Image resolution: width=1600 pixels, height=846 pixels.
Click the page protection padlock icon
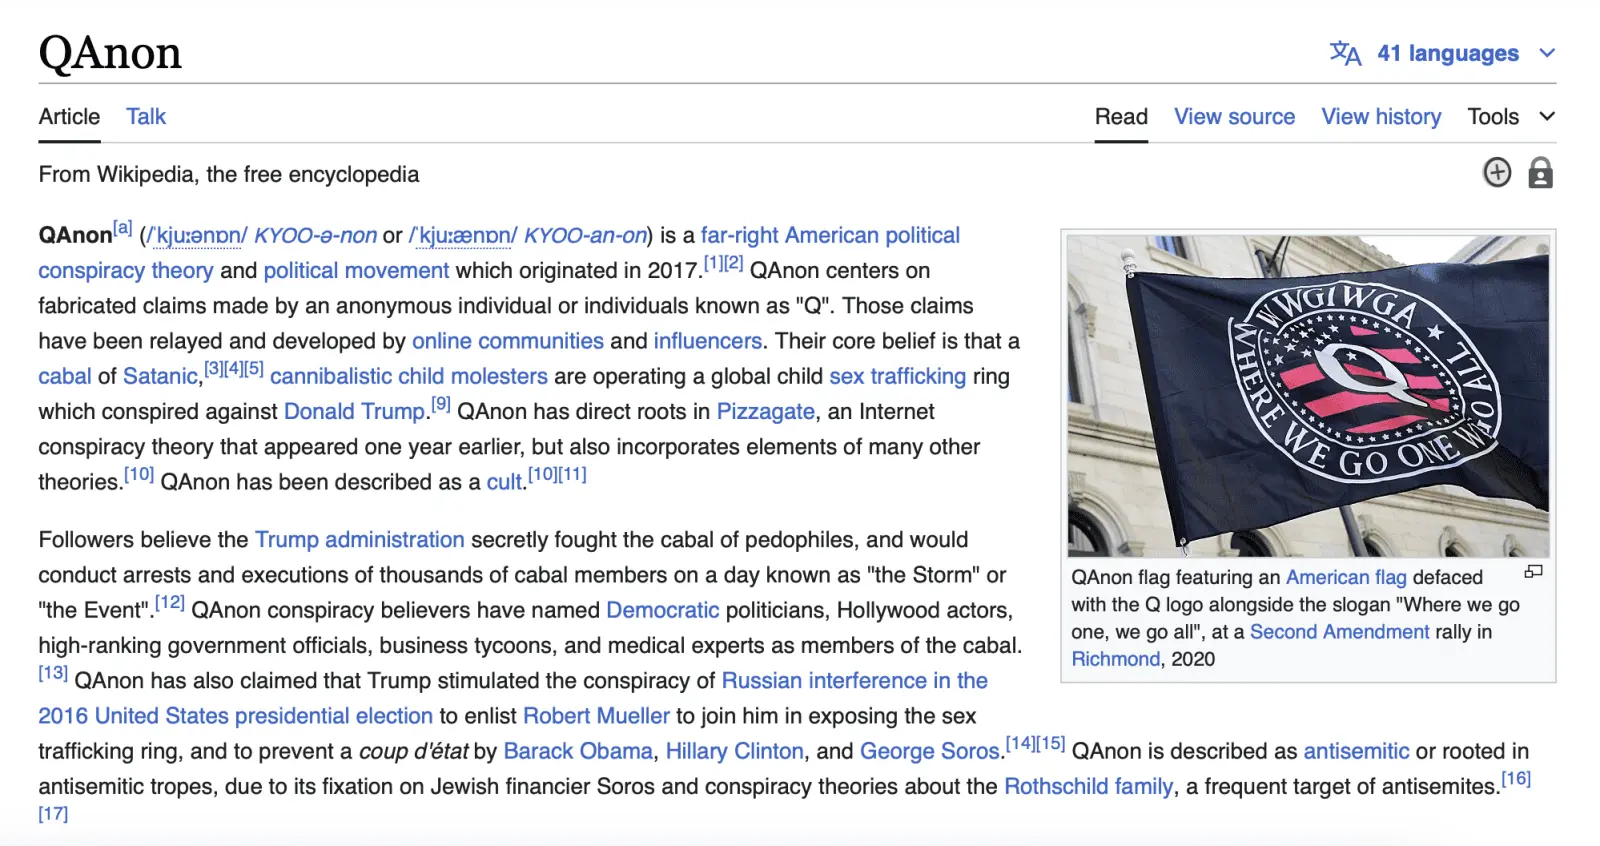click(x=1540, y=173)
